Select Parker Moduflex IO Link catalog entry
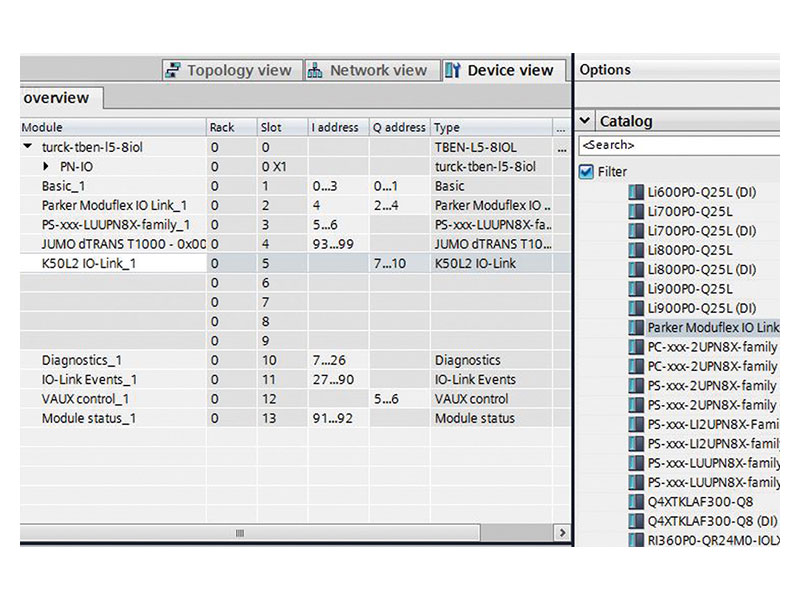The width and height of the screenshot is (800, 600). [x=713, y=328]
